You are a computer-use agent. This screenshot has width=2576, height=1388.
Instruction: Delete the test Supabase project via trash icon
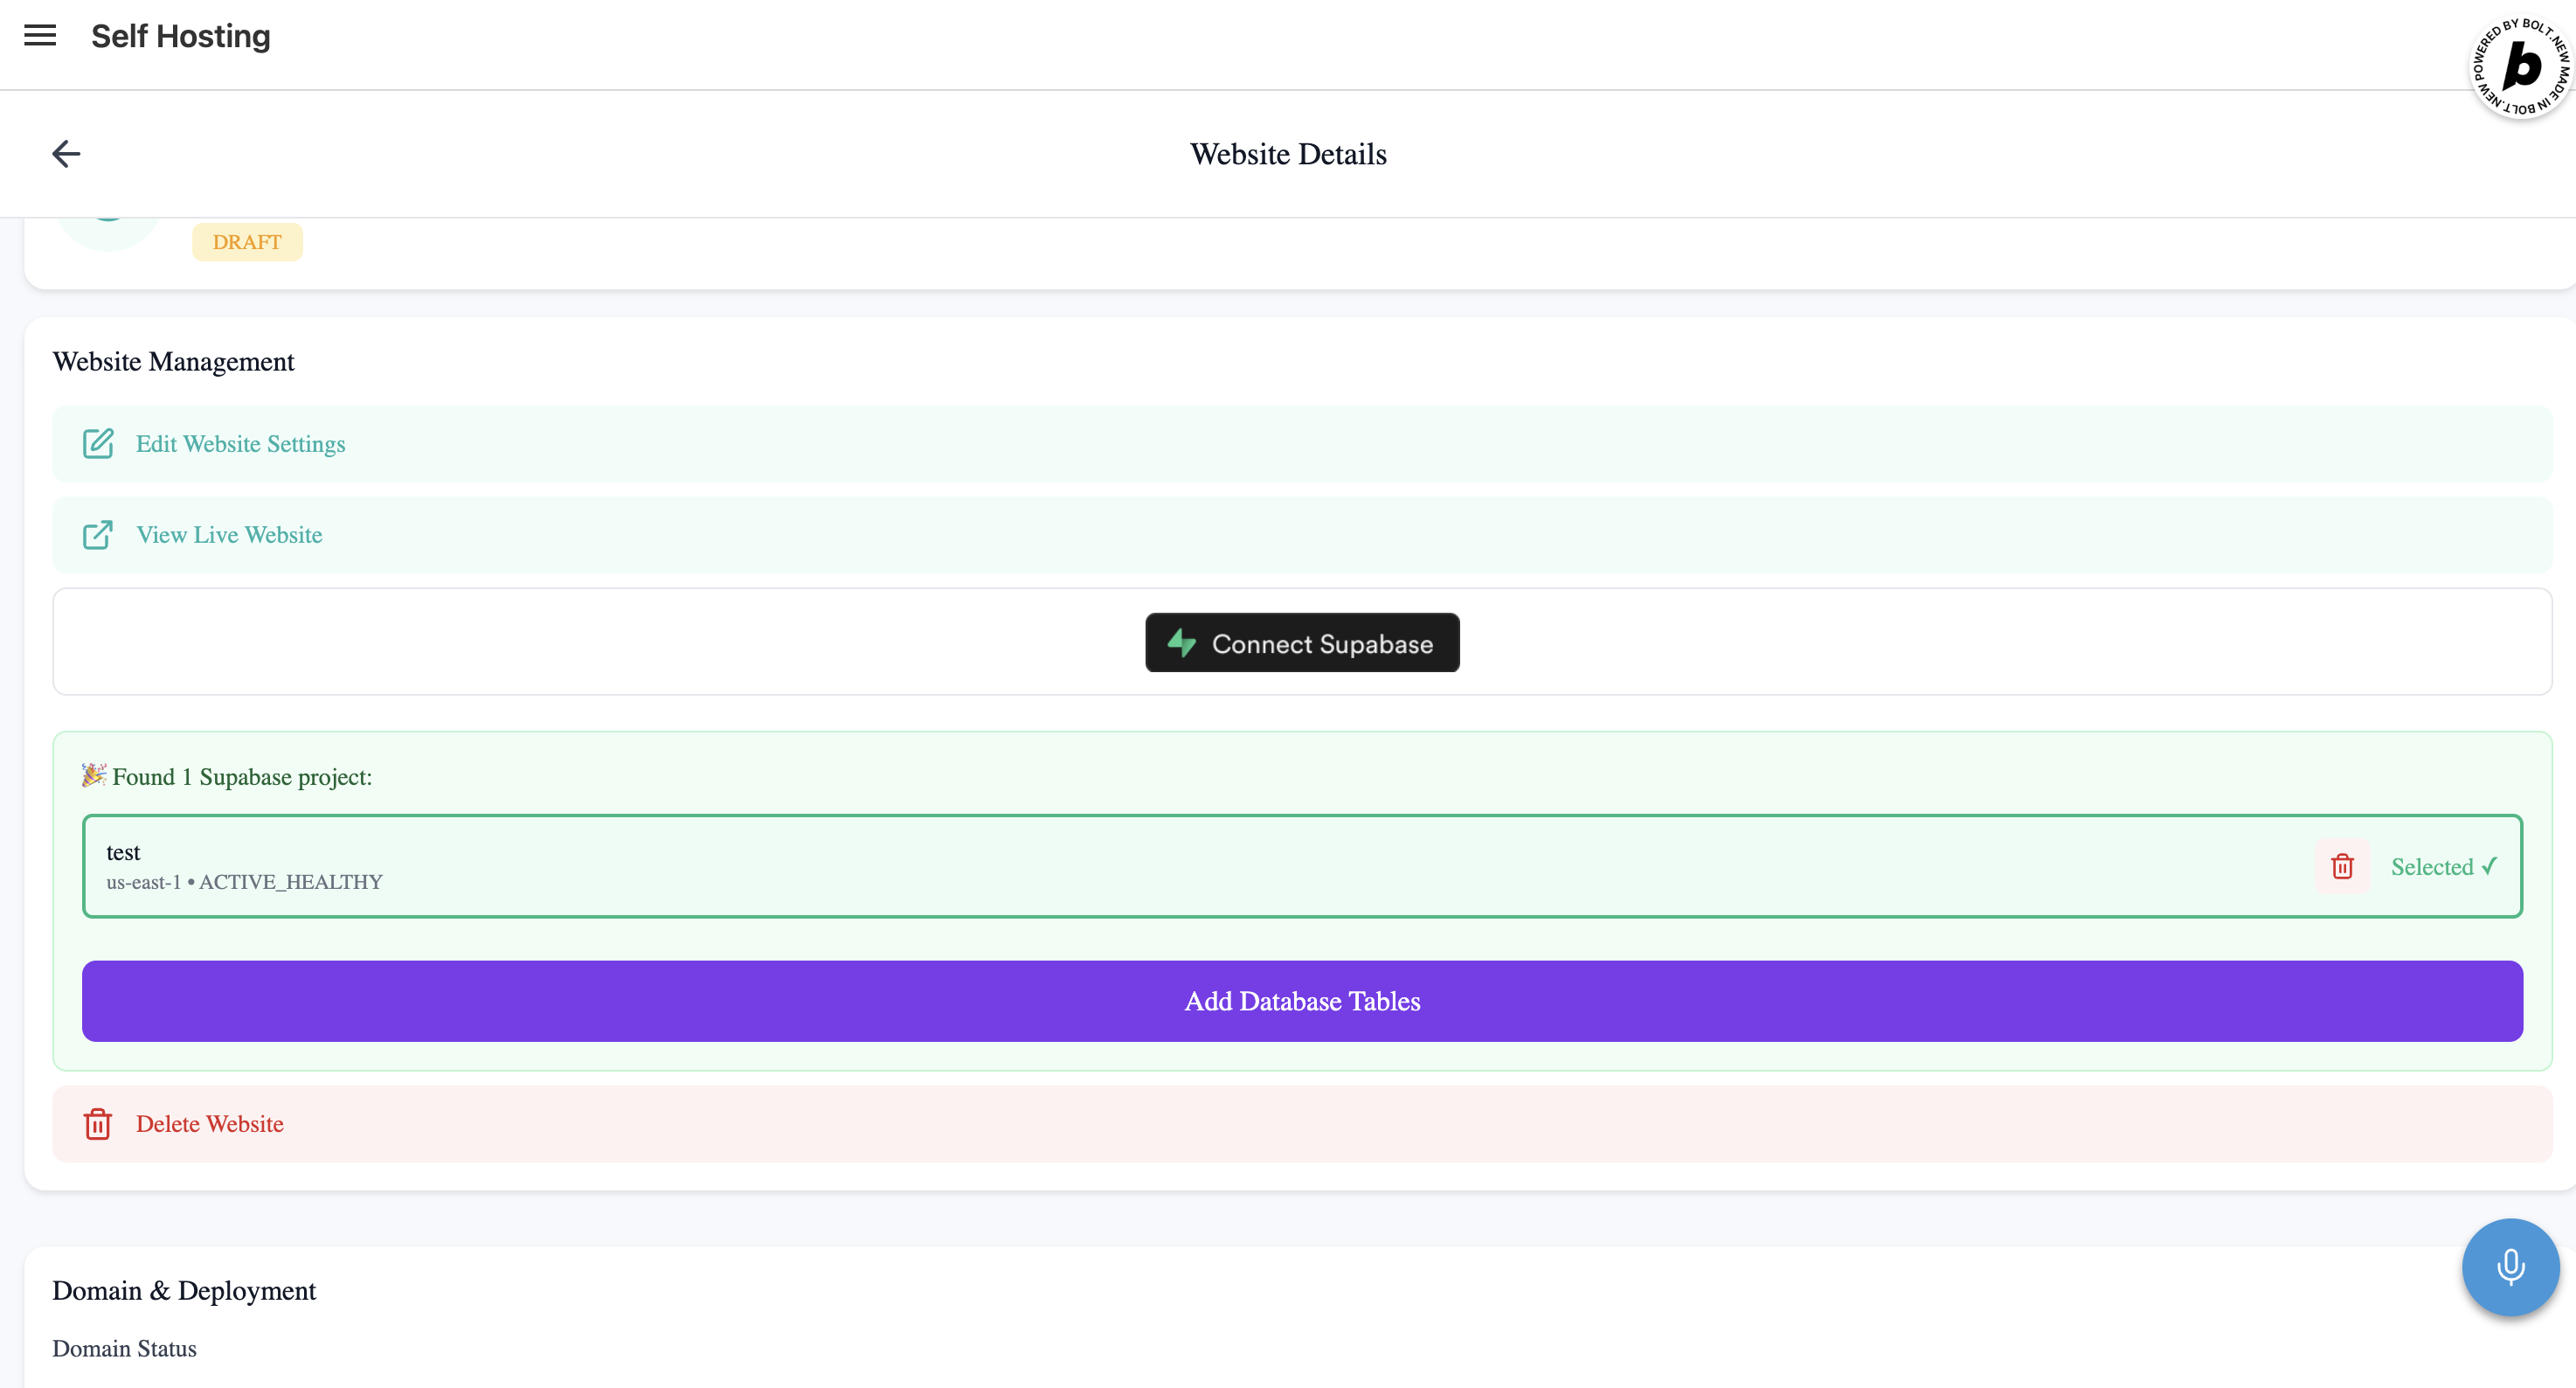[2342, 866]
